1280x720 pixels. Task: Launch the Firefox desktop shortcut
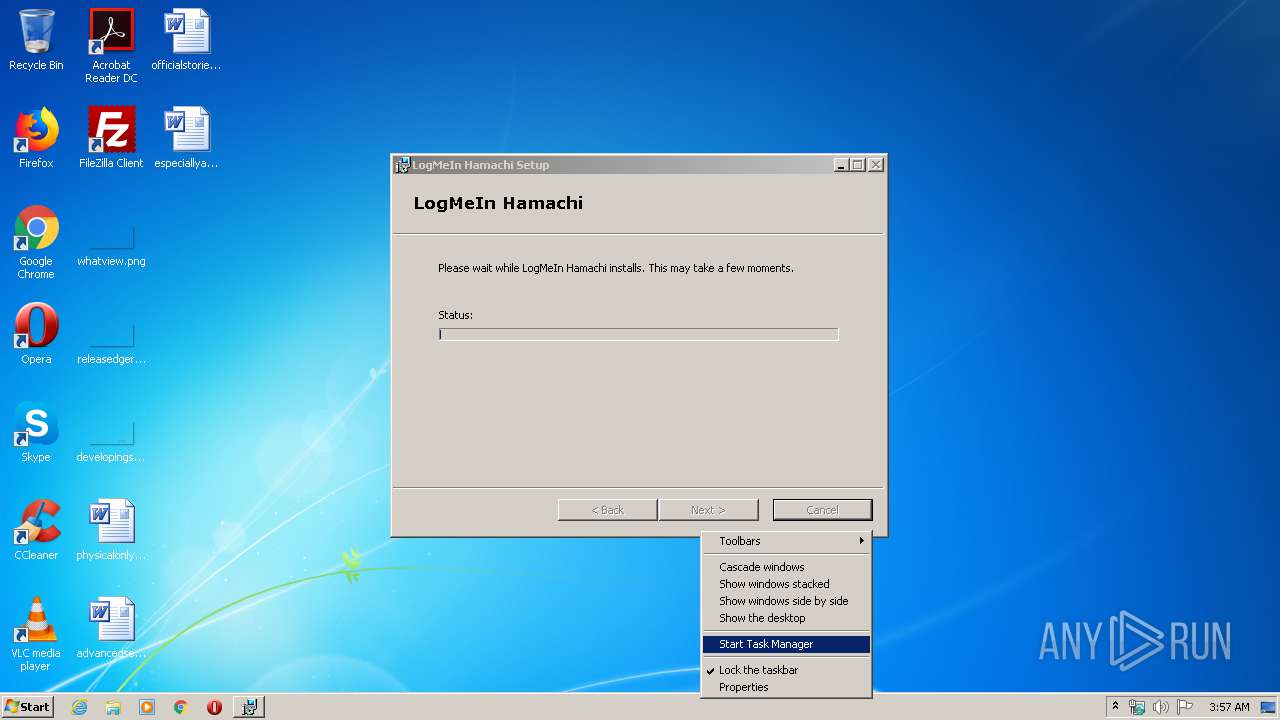(36, 138)
